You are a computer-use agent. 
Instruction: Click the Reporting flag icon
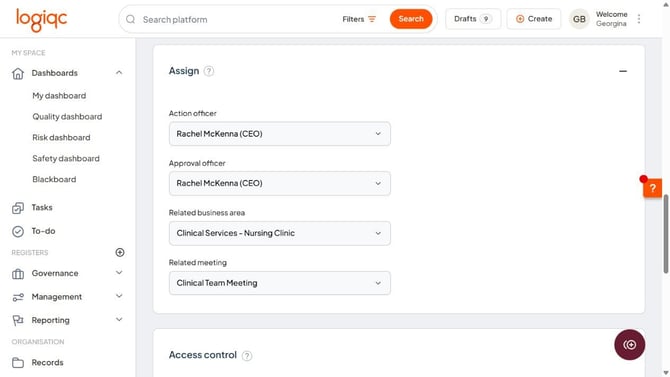[18, 321]
